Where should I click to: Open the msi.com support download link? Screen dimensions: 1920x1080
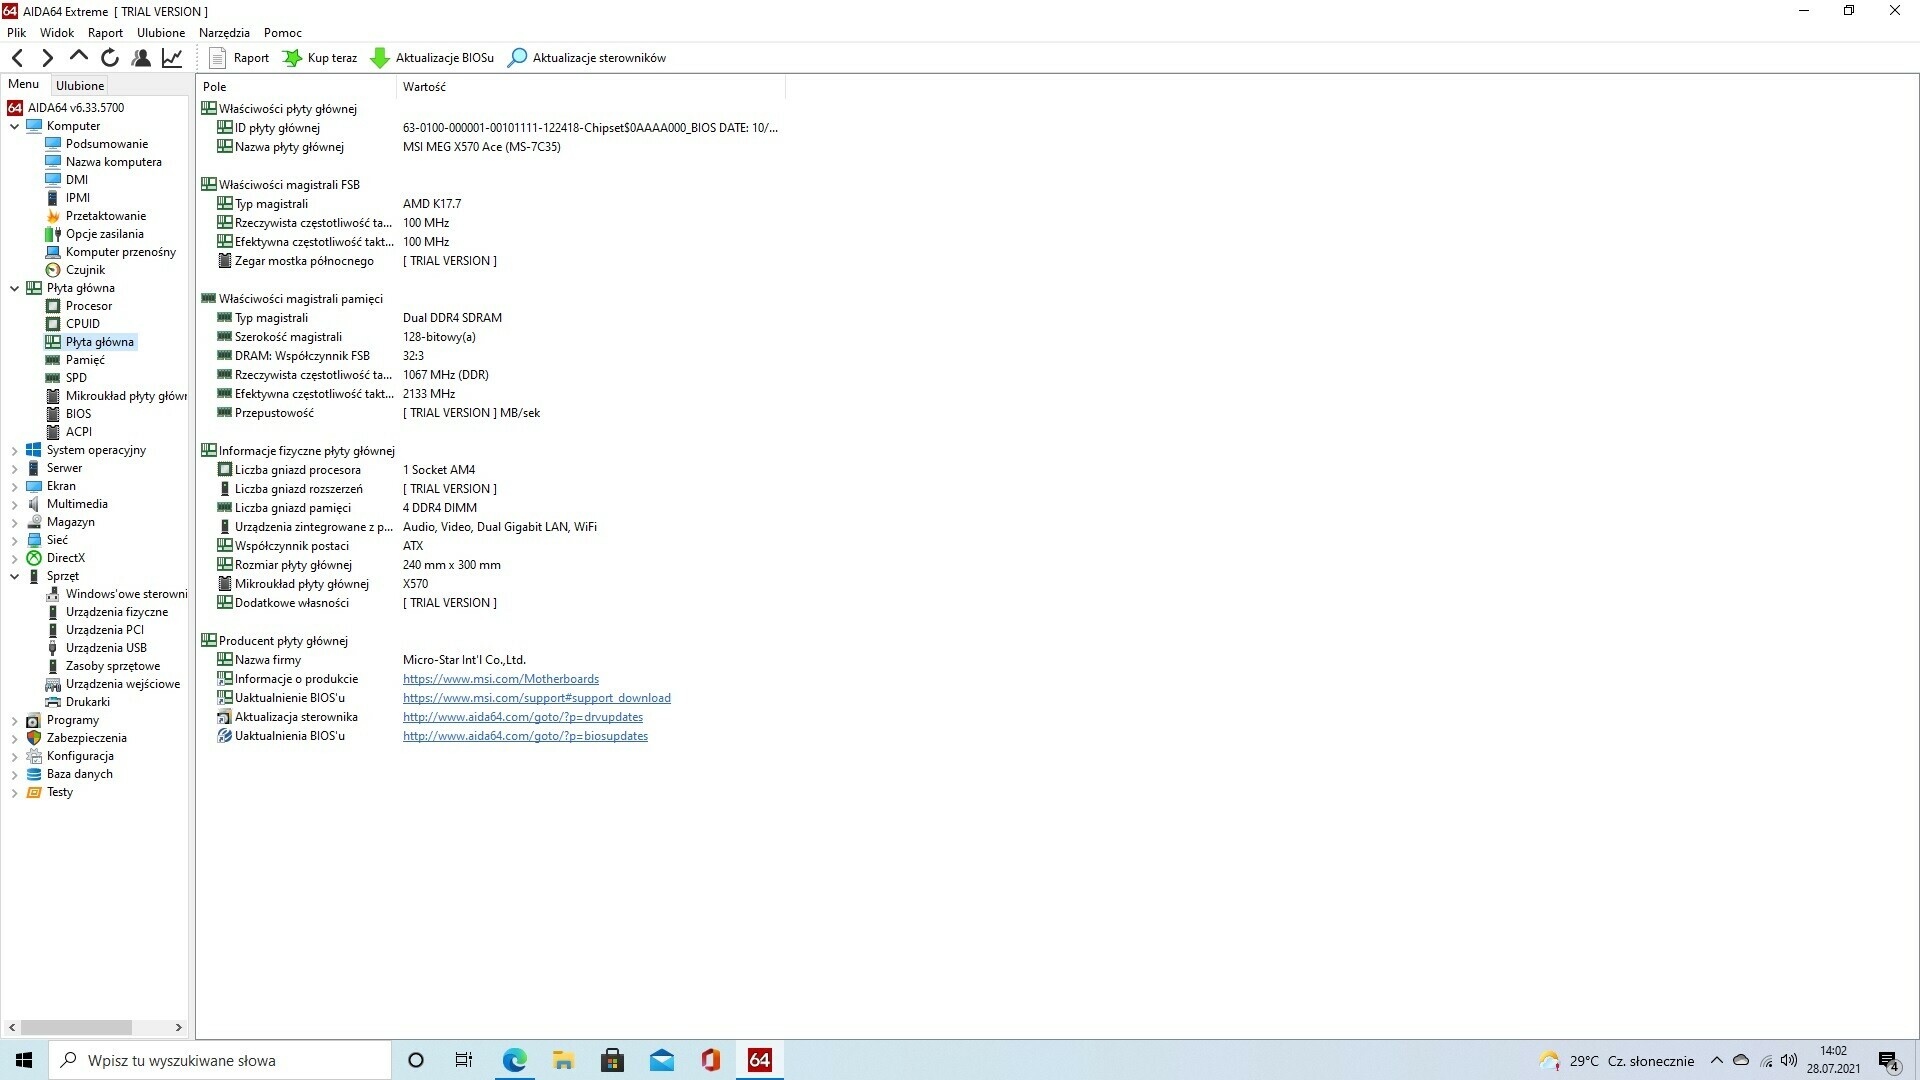click(537, 698)
